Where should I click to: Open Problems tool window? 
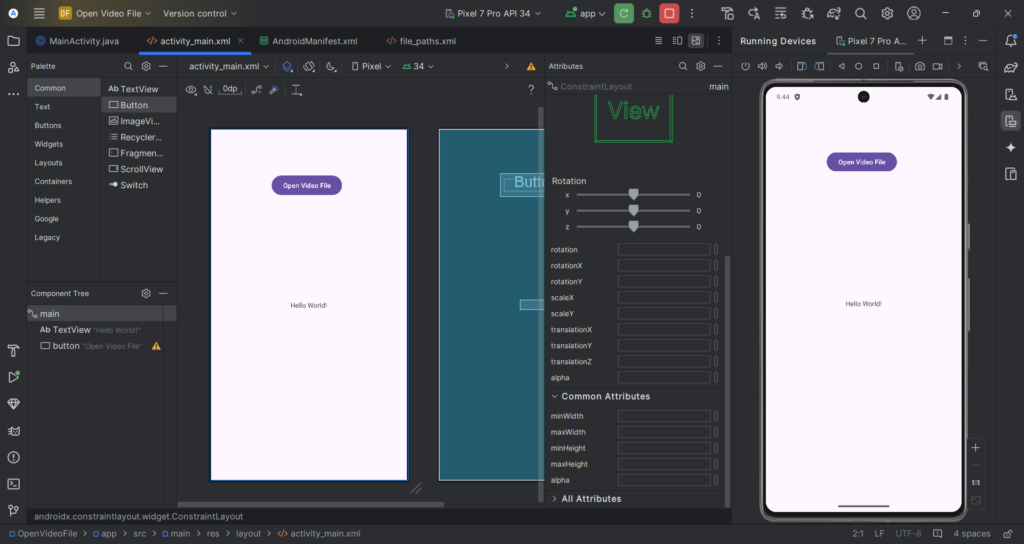(x=13, y=457)
